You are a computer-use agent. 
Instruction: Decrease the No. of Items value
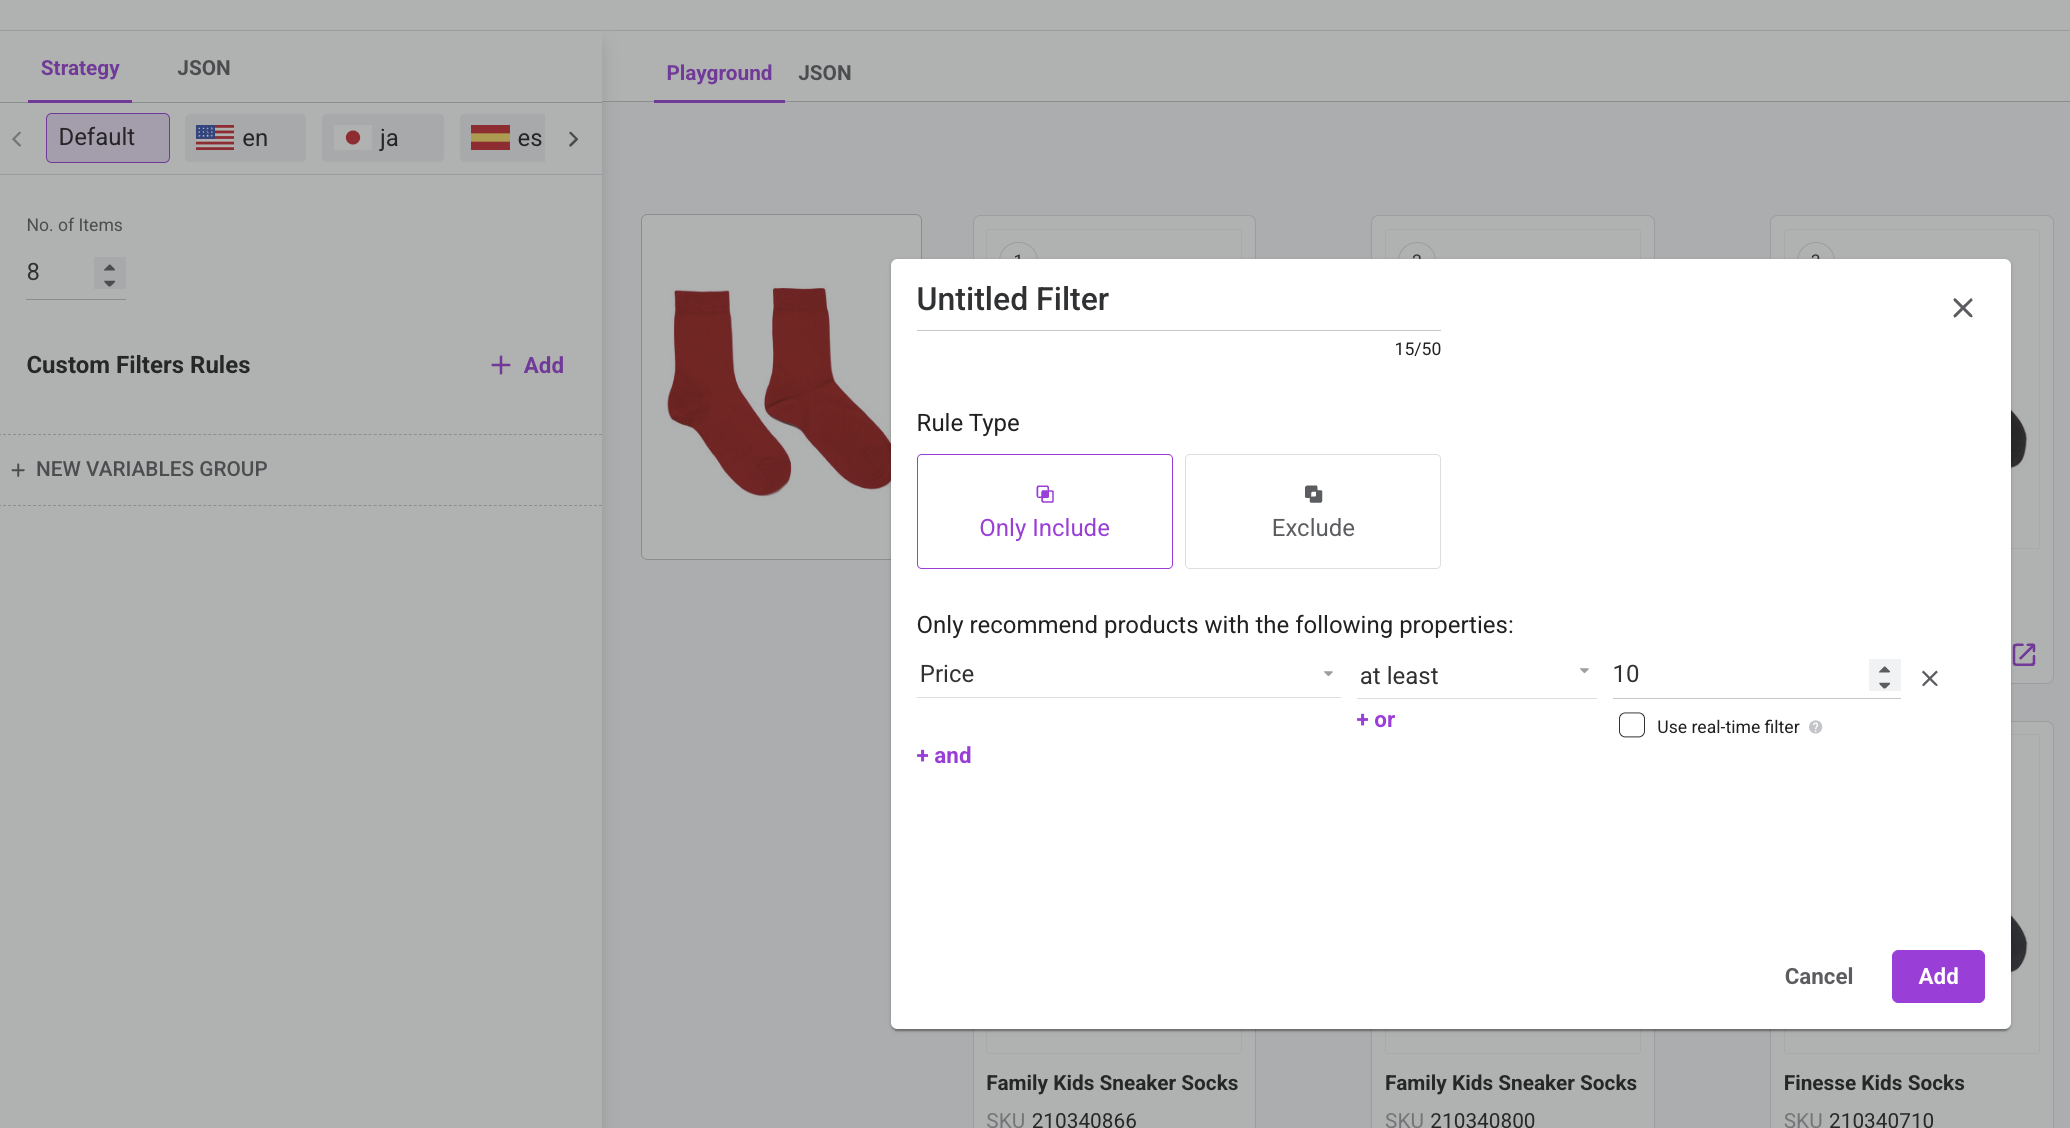point(110,283)
